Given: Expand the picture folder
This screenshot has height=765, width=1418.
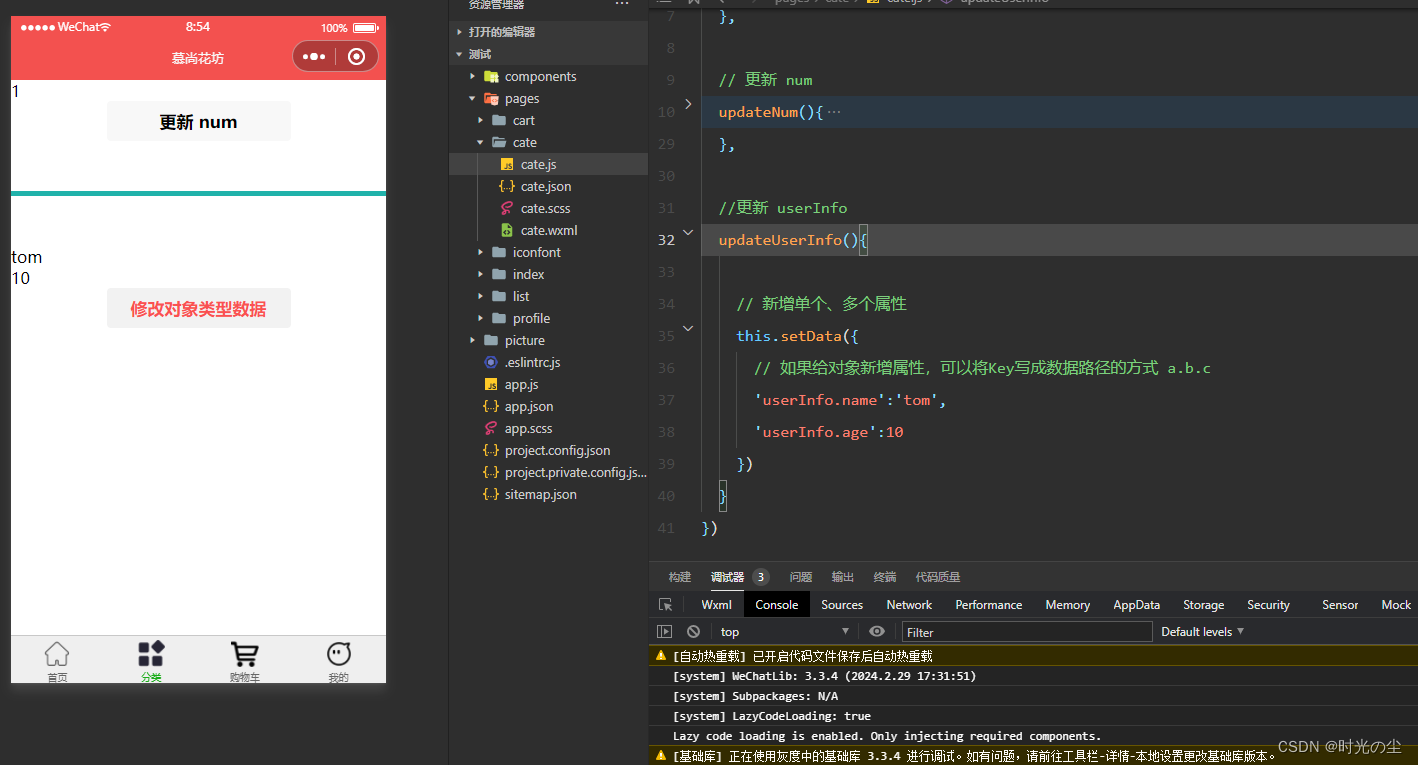Looking at the screenshot, I should tap(548, 340).
